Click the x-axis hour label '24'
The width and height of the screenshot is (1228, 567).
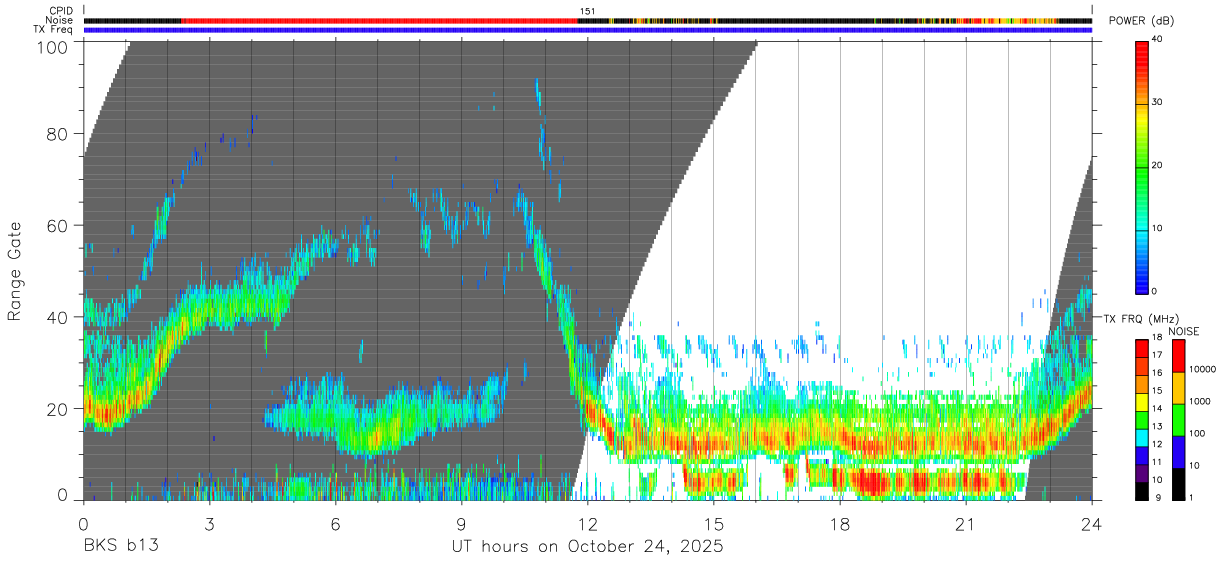point(1091,524)
